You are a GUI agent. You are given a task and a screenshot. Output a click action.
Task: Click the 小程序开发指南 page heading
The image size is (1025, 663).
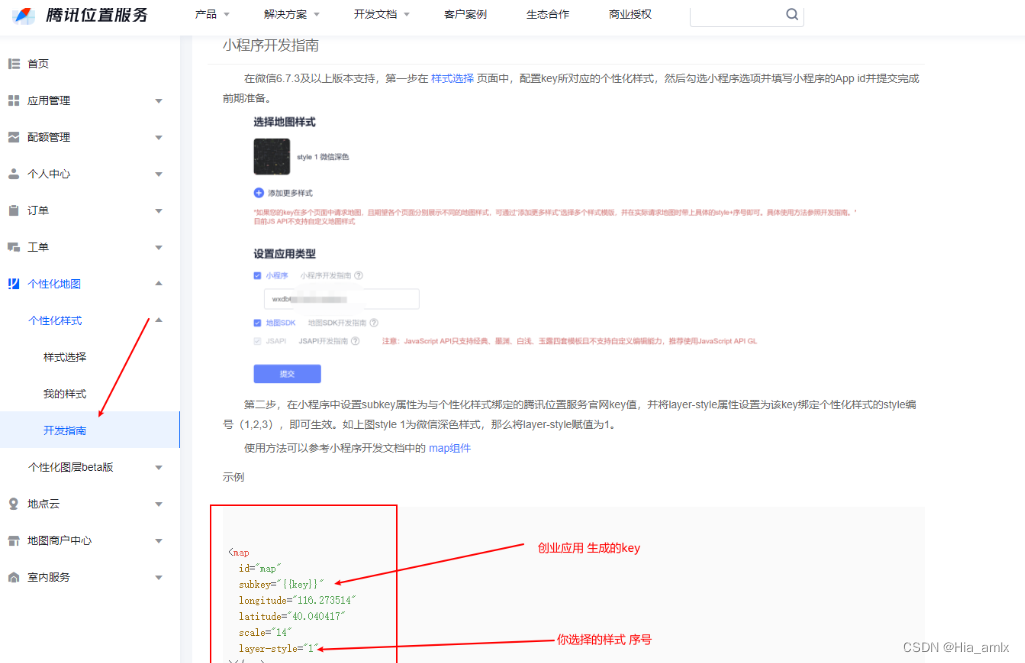tap(271, 45)
